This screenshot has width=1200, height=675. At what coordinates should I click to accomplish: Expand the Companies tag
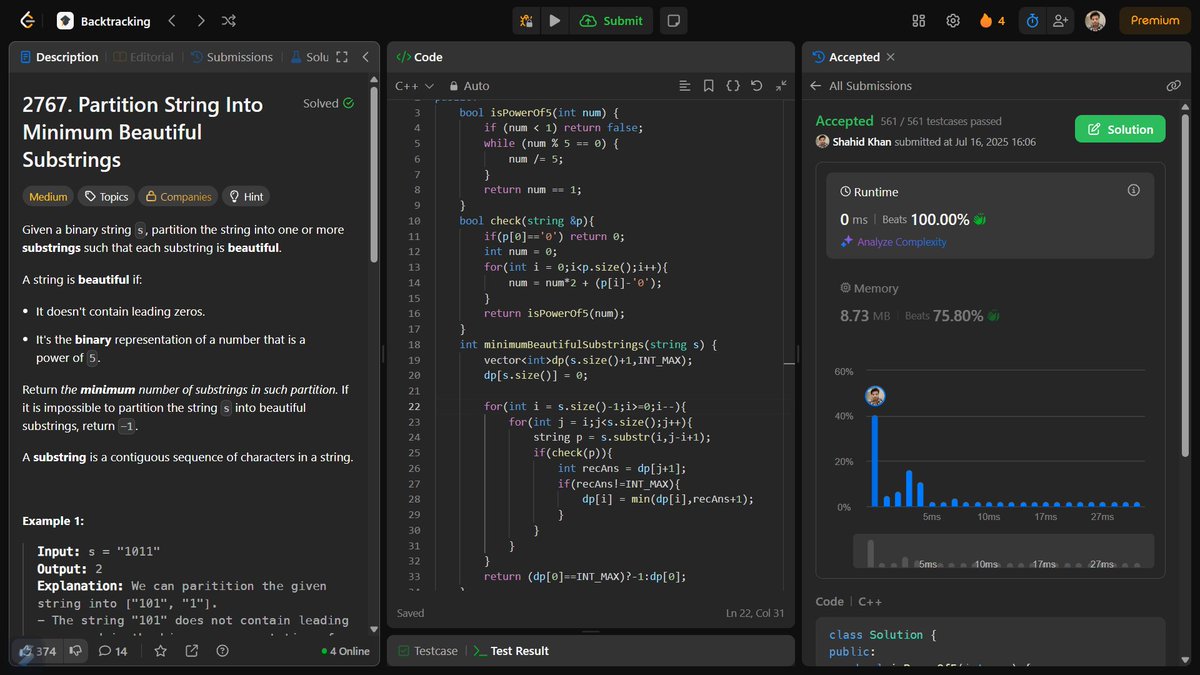click(176, 197)
